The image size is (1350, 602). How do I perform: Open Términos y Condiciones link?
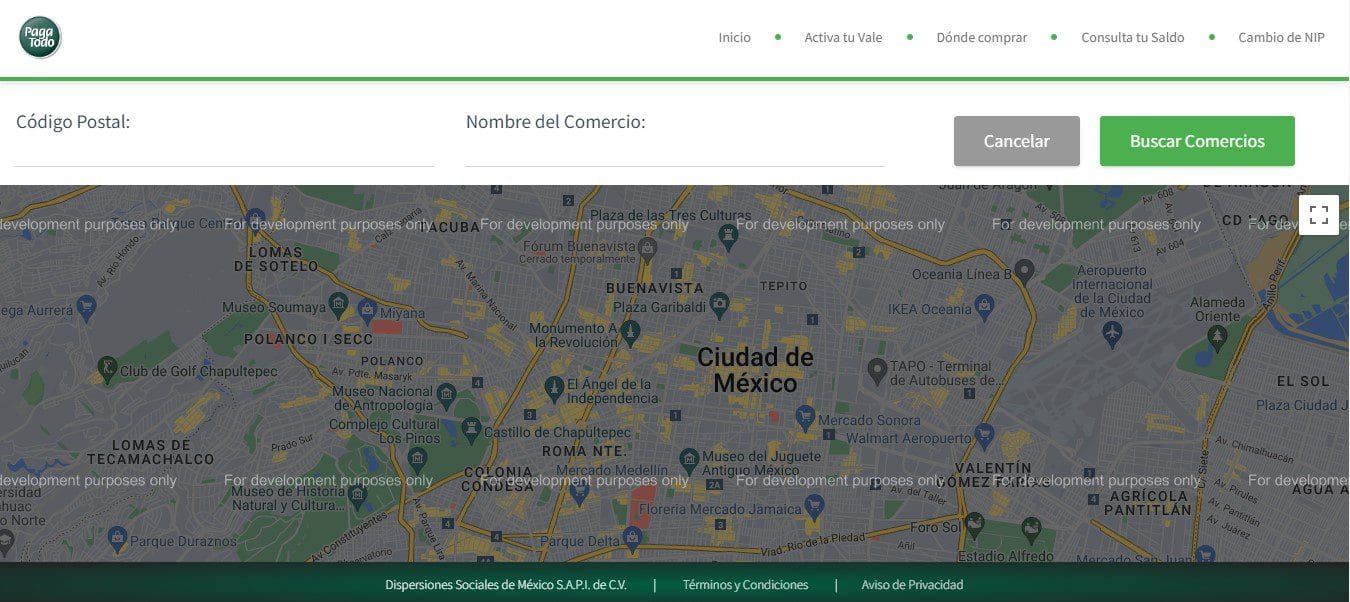pyautogui.click(x=745, y=585)
